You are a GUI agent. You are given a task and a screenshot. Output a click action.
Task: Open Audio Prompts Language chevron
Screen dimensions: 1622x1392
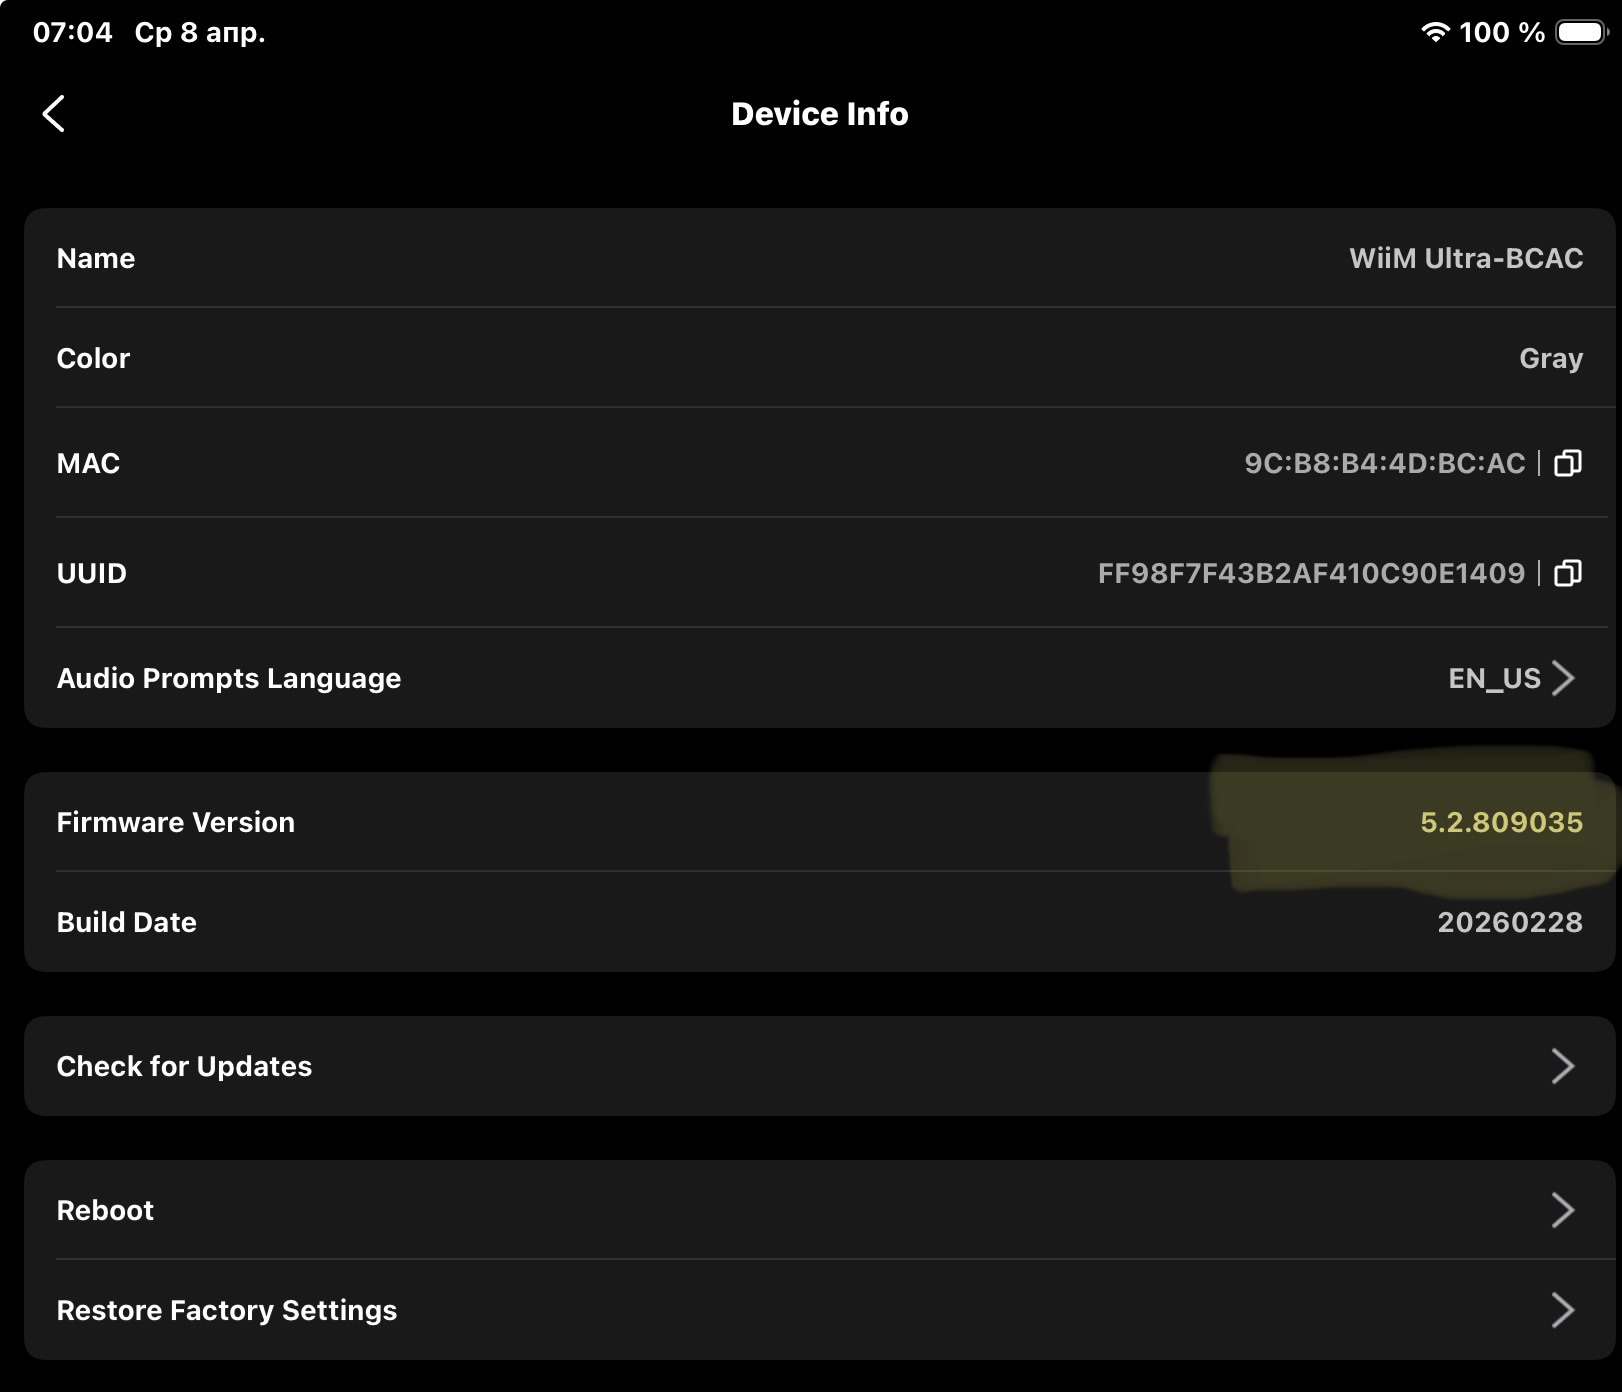click(1563, 678)
